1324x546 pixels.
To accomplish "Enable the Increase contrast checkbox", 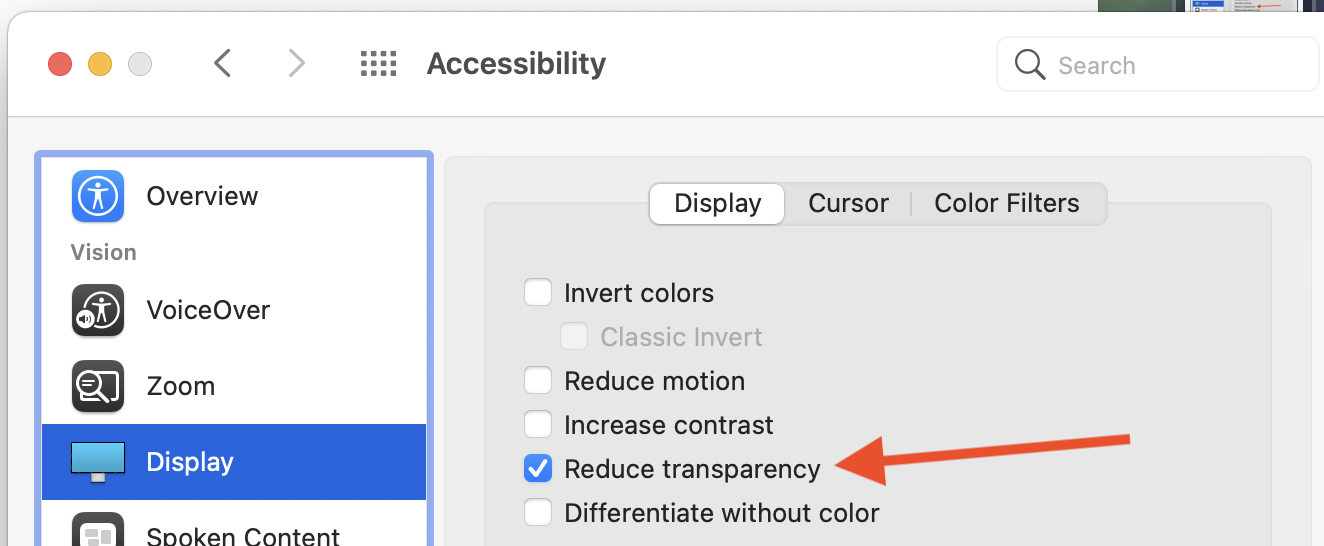I will (538, 425).
